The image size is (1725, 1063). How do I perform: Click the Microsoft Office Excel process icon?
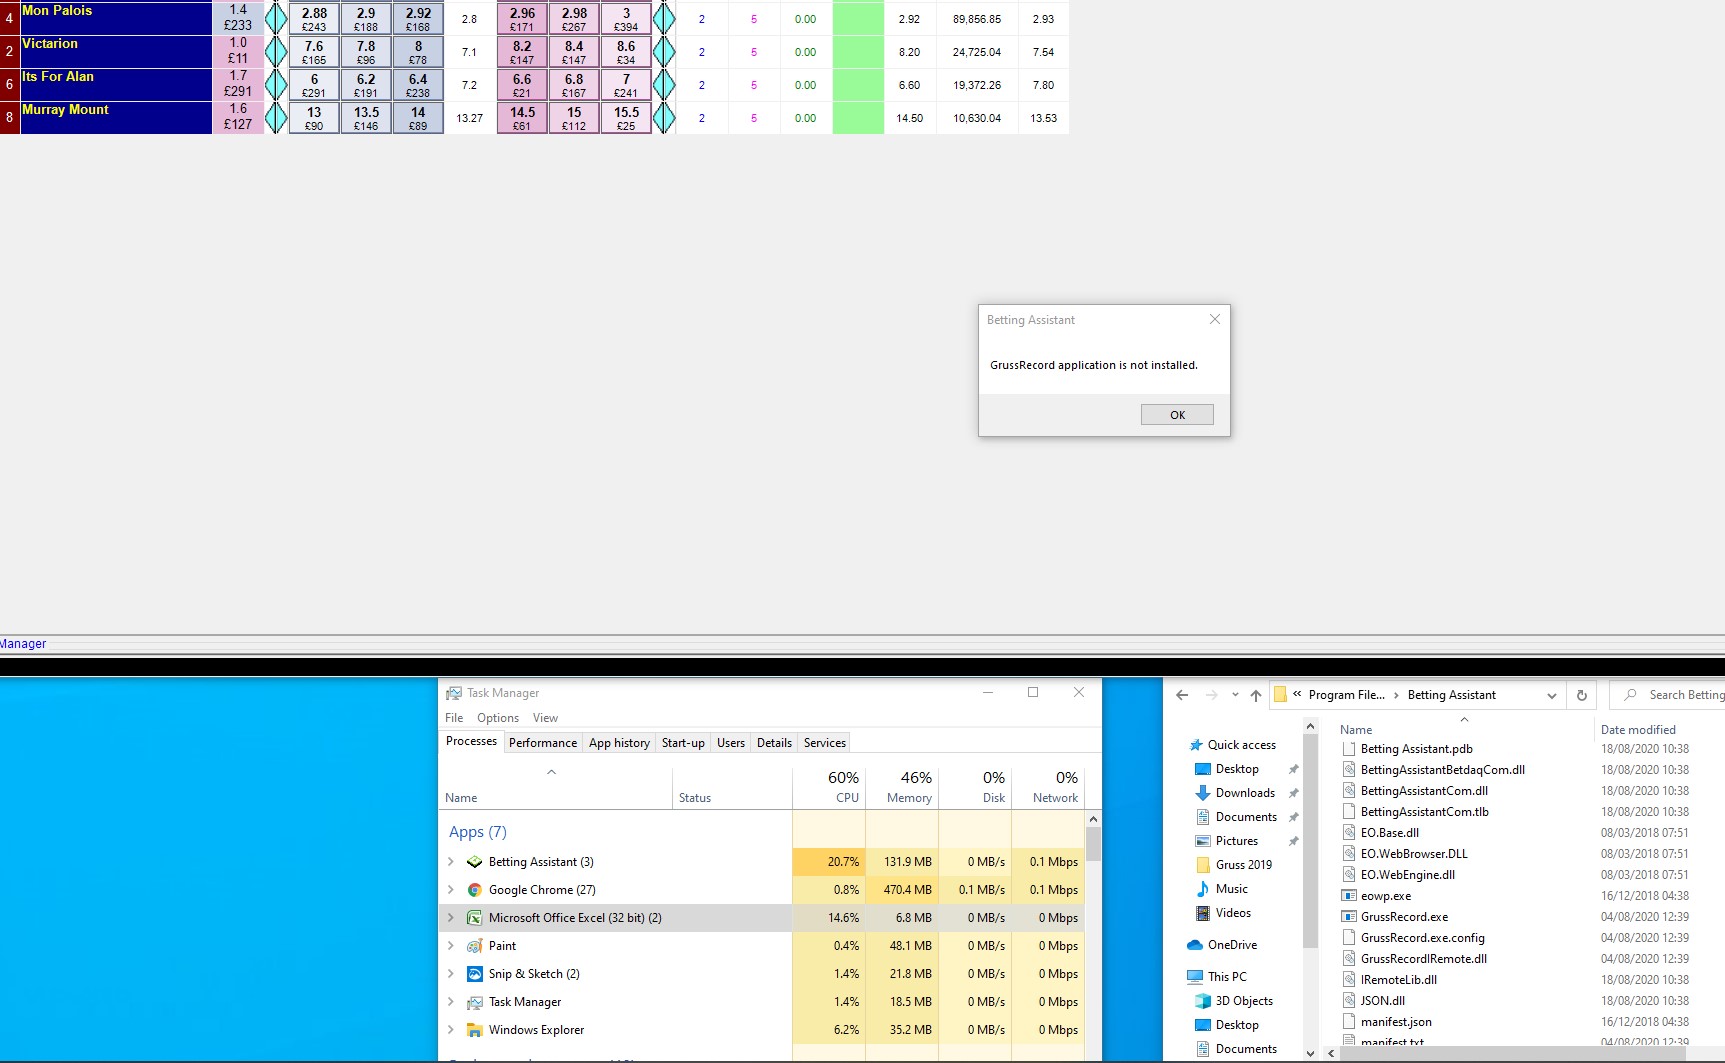point(475,918)
